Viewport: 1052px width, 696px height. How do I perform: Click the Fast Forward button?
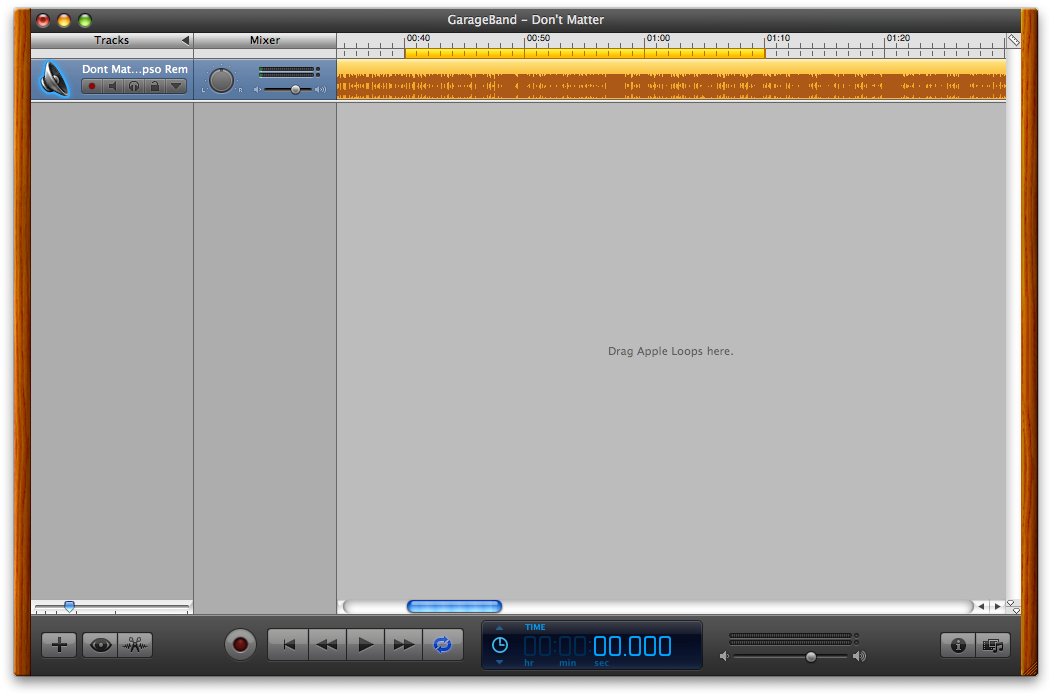404,645
